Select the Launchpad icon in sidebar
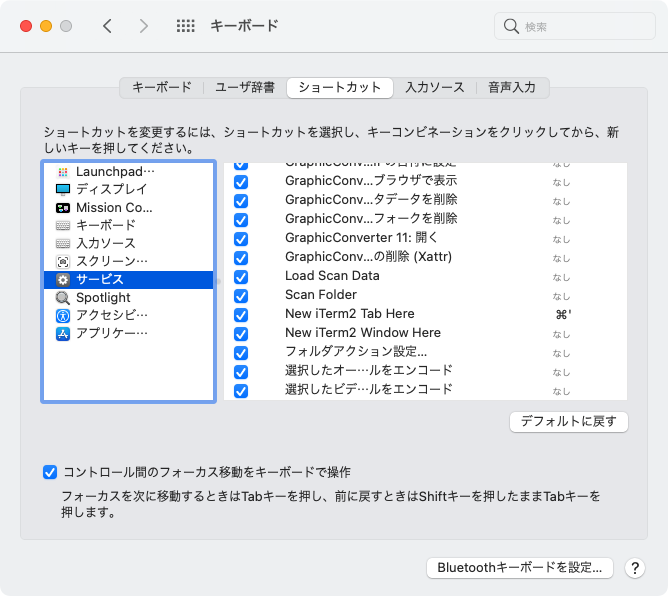 click(63, 172)
